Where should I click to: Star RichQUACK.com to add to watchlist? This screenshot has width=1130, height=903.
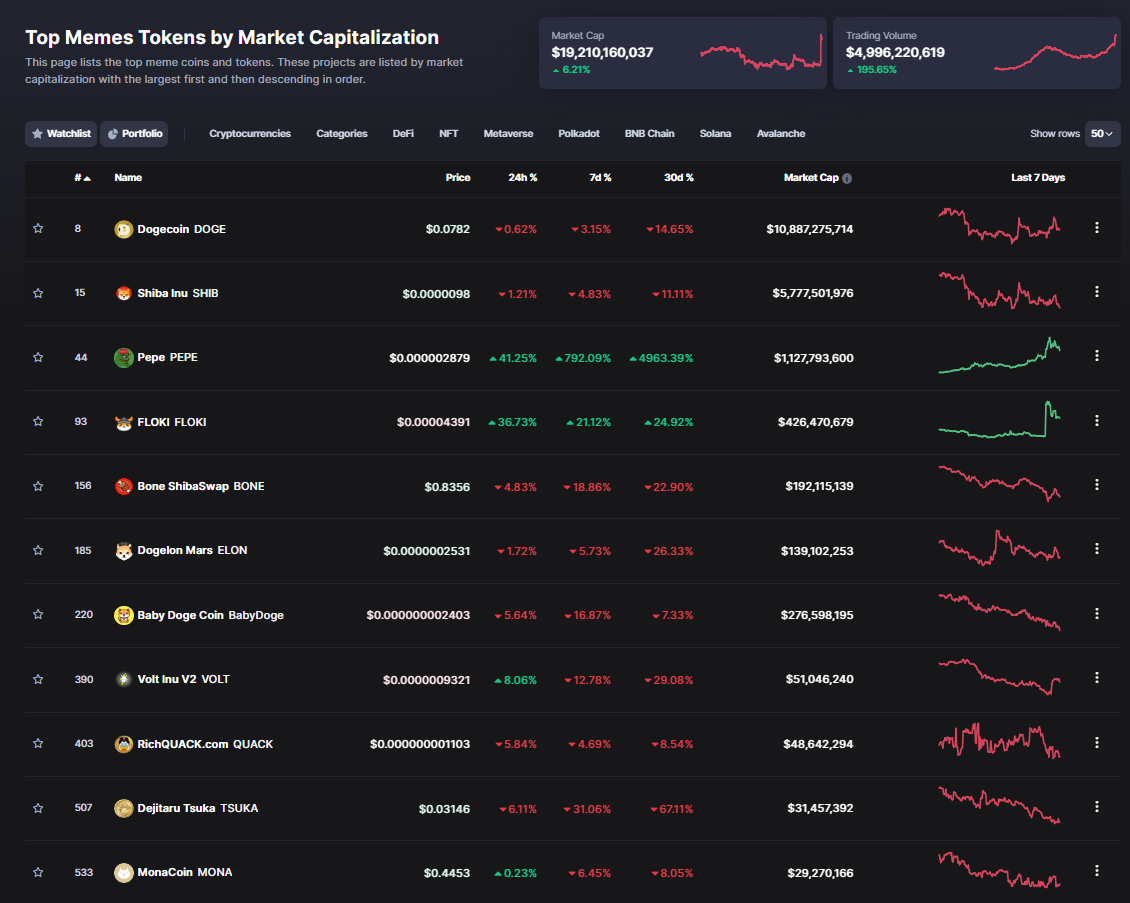[38, 744]
